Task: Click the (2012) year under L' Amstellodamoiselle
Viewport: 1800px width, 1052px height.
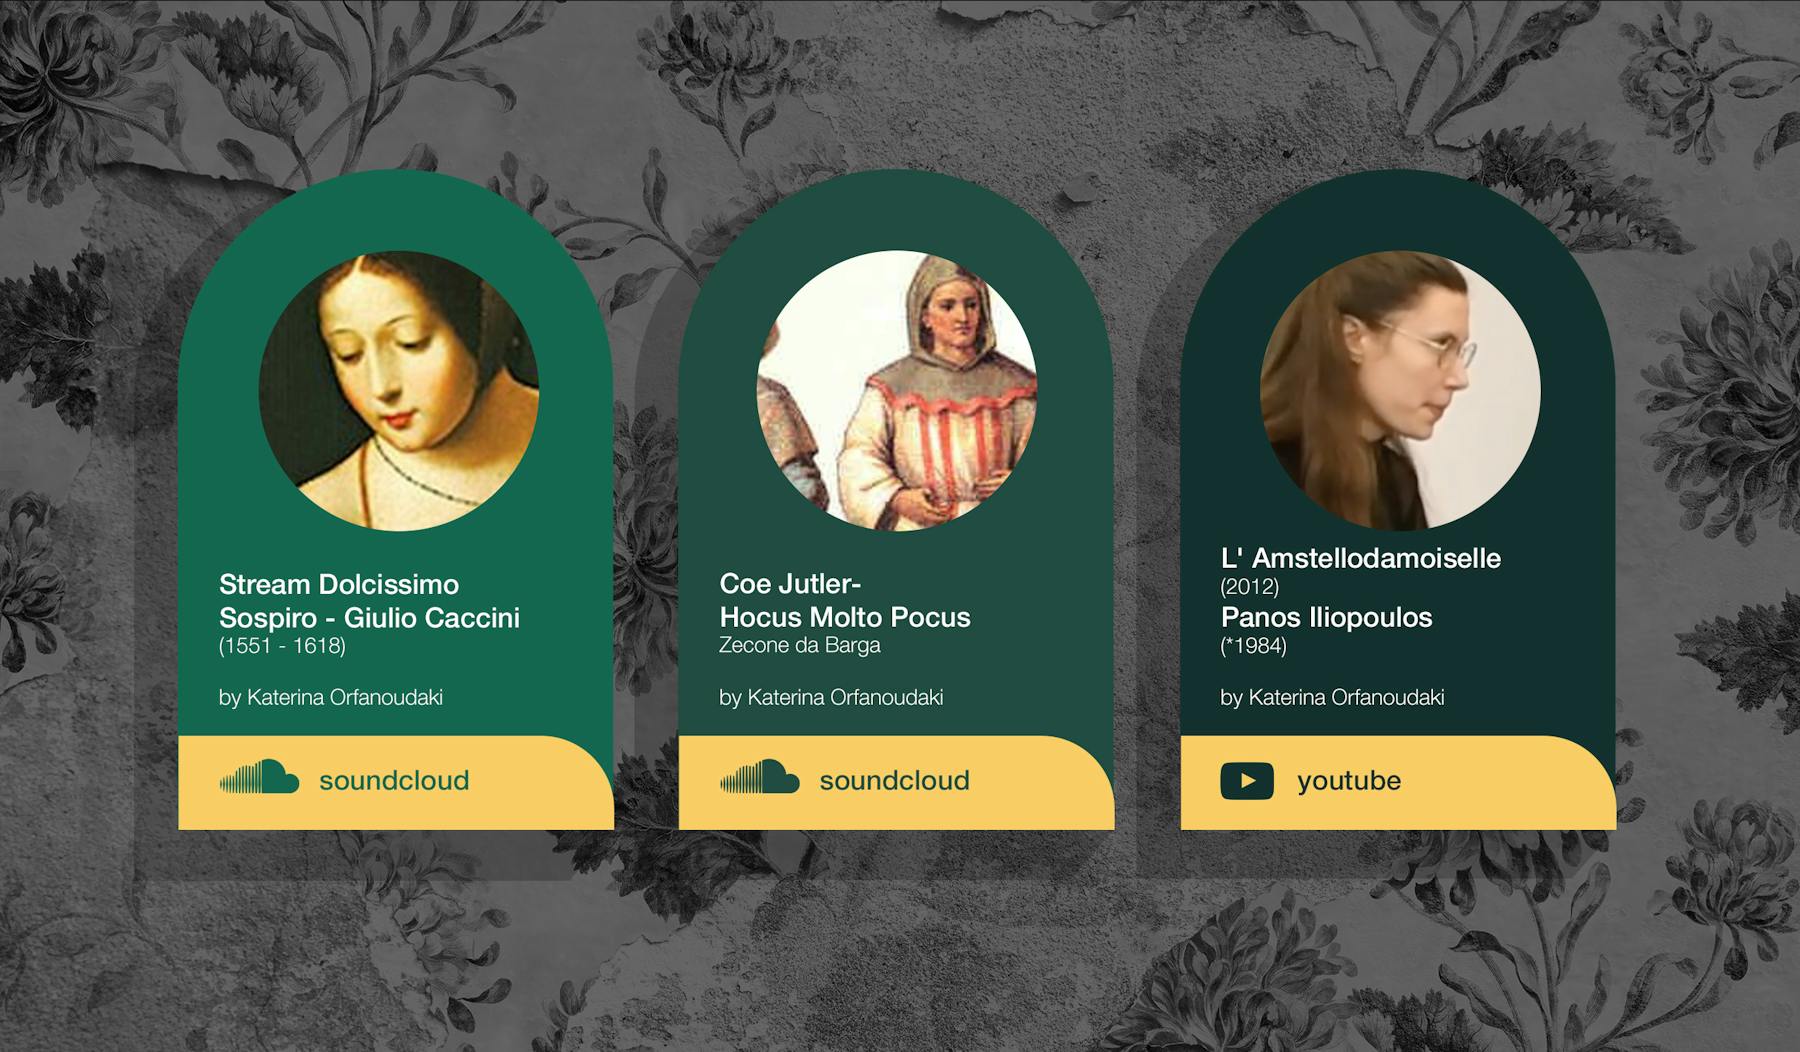Action: pyautogui.click(x=1250, y=587)
